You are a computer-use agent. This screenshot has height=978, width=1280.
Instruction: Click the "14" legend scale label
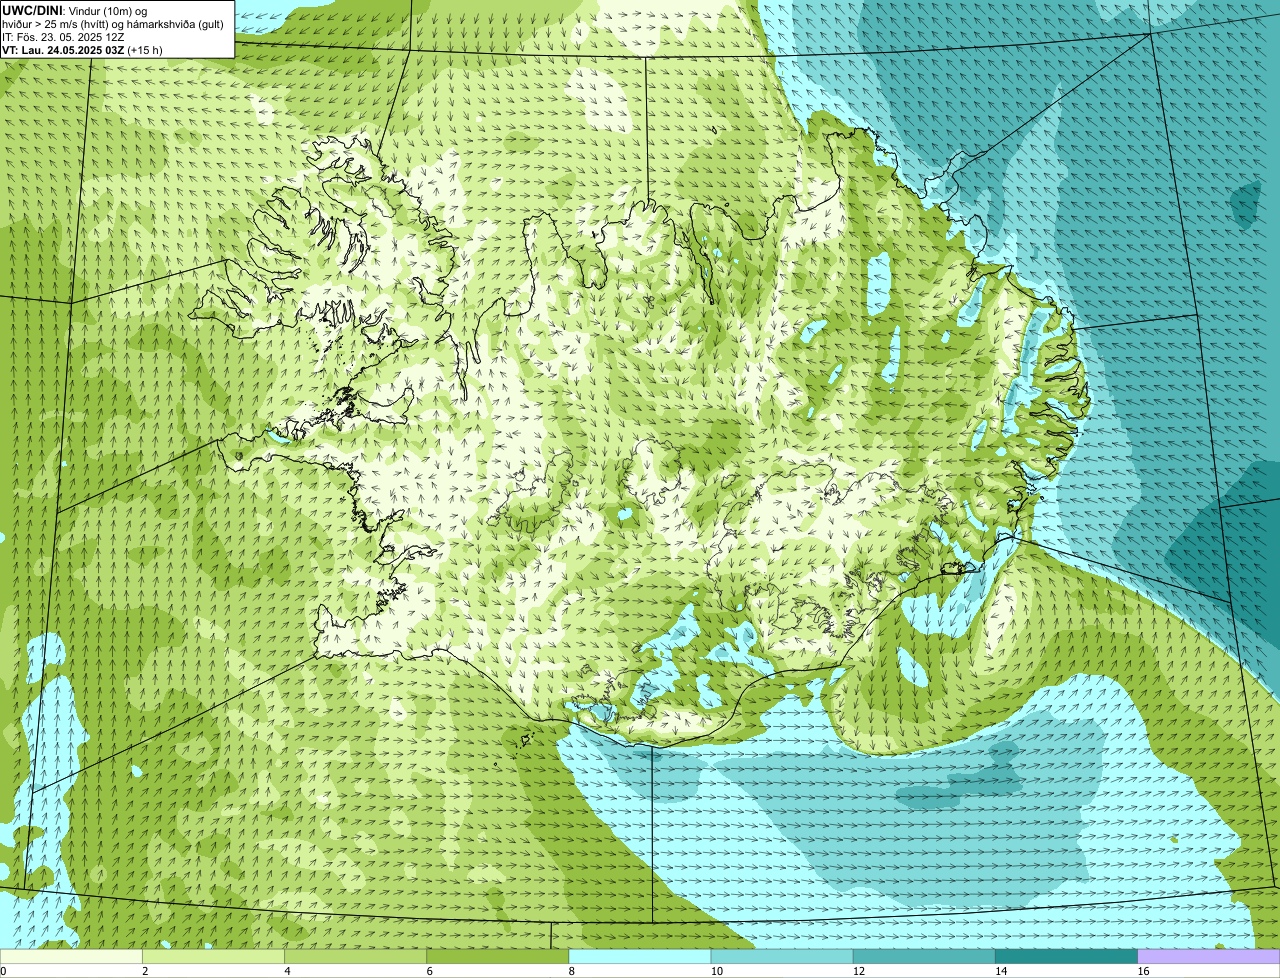1001,971
